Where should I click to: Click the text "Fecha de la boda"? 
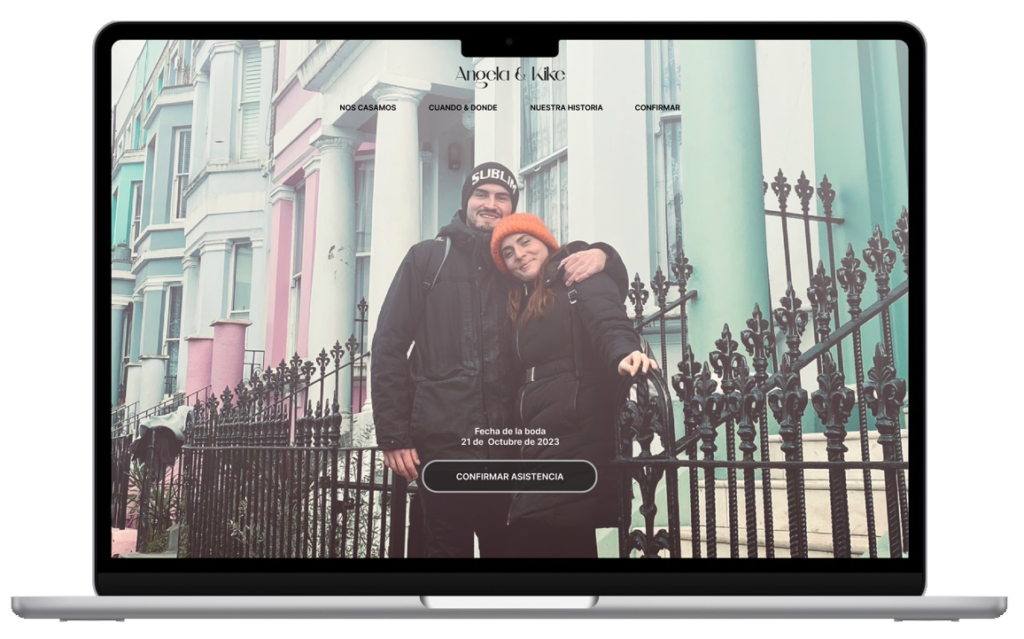pos(510,431)
